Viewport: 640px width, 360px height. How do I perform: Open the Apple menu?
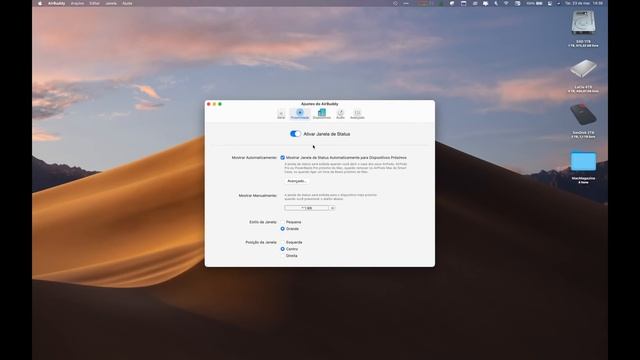(x=40, y=3)
